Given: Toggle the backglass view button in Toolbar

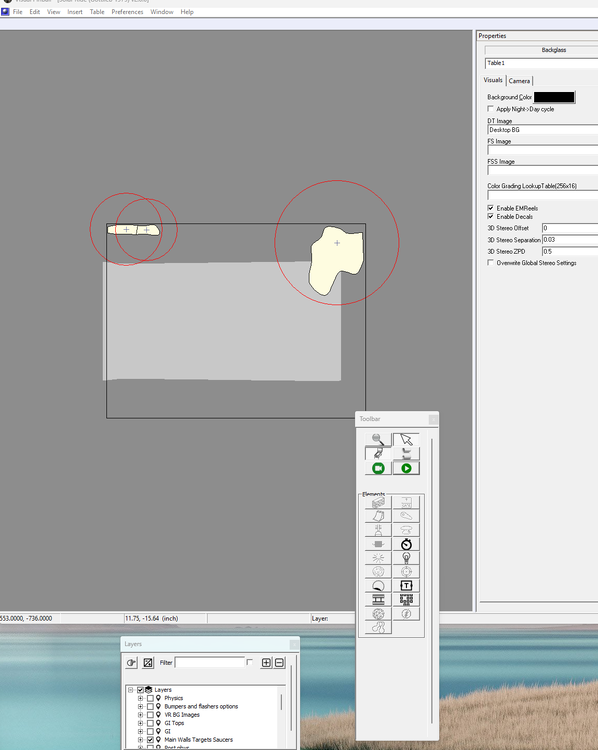Looking at the screenshot, I should pyautogui.click(x=406, y=453).
